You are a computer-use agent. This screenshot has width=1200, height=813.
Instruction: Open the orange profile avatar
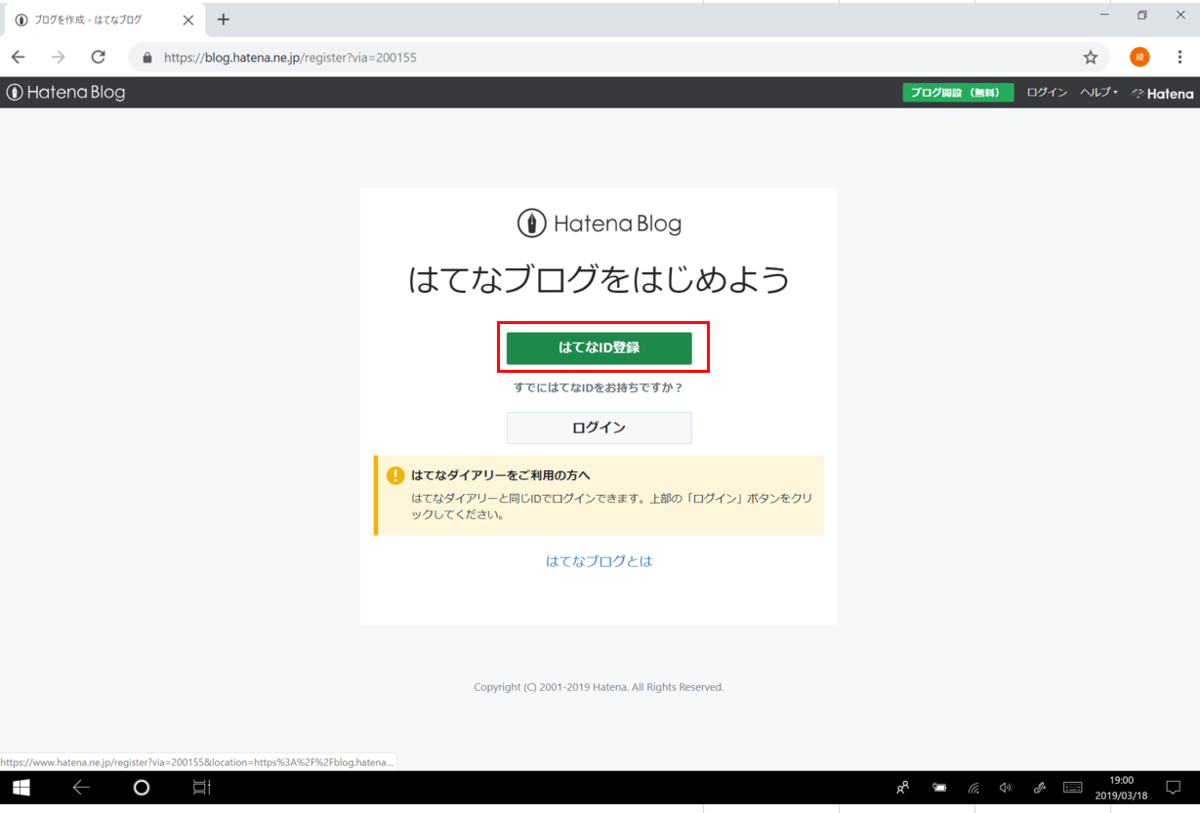coord(1139,57)
